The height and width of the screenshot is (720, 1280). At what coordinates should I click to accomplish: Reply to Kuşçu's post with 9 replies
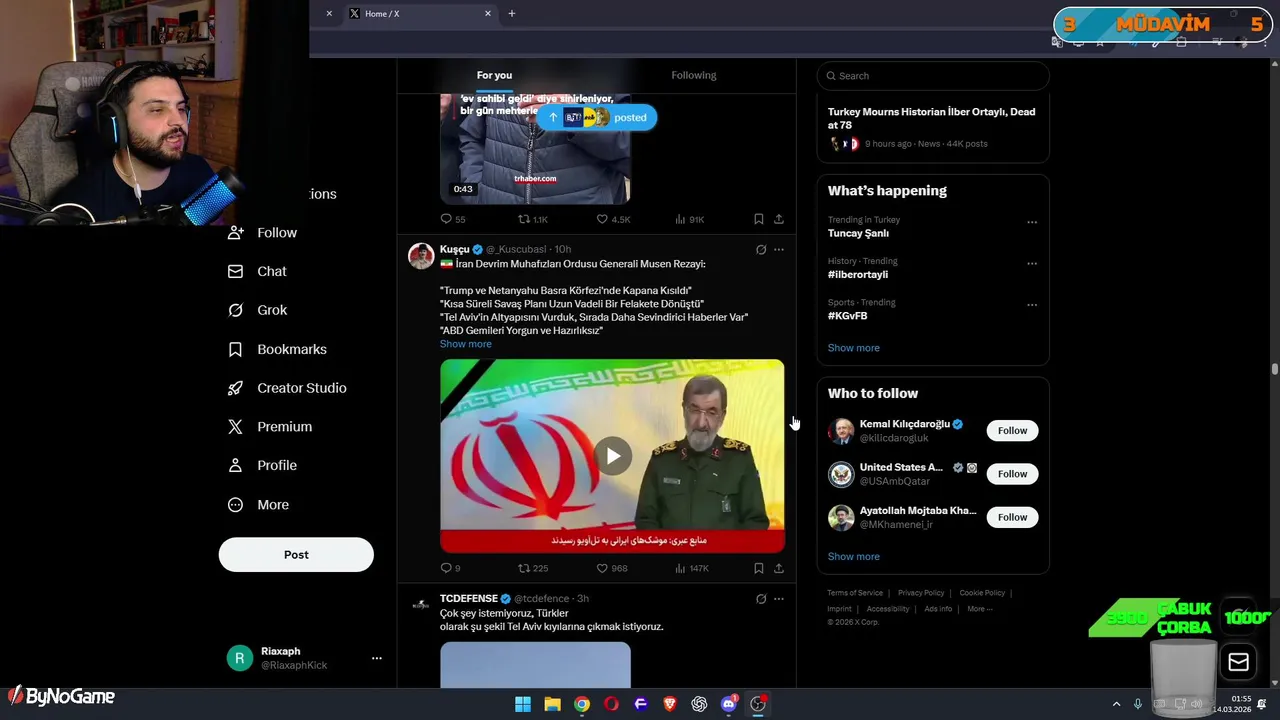[x=450, y=568]
